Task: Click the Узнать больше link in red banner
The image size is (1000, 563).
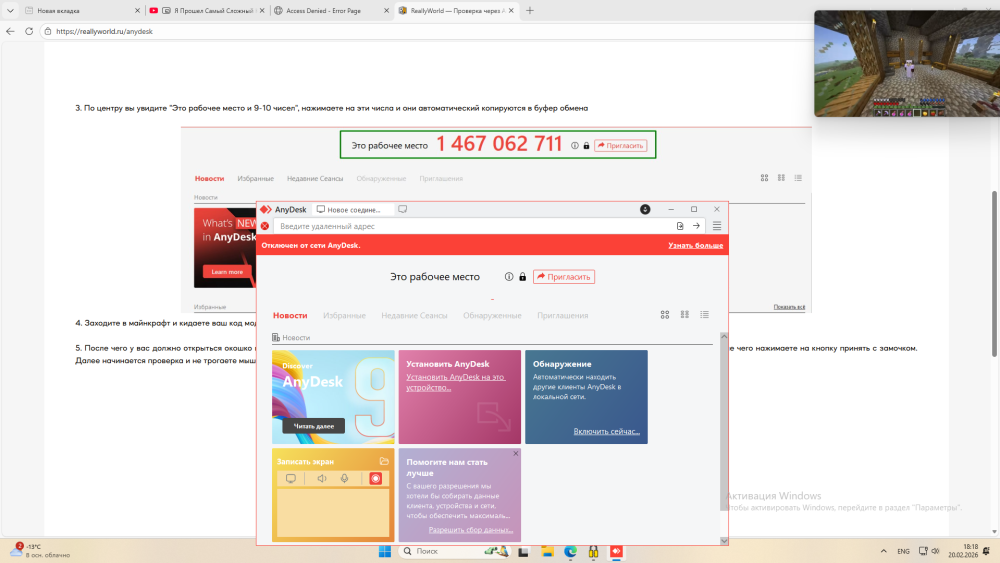Action: (x=695, y=245)
